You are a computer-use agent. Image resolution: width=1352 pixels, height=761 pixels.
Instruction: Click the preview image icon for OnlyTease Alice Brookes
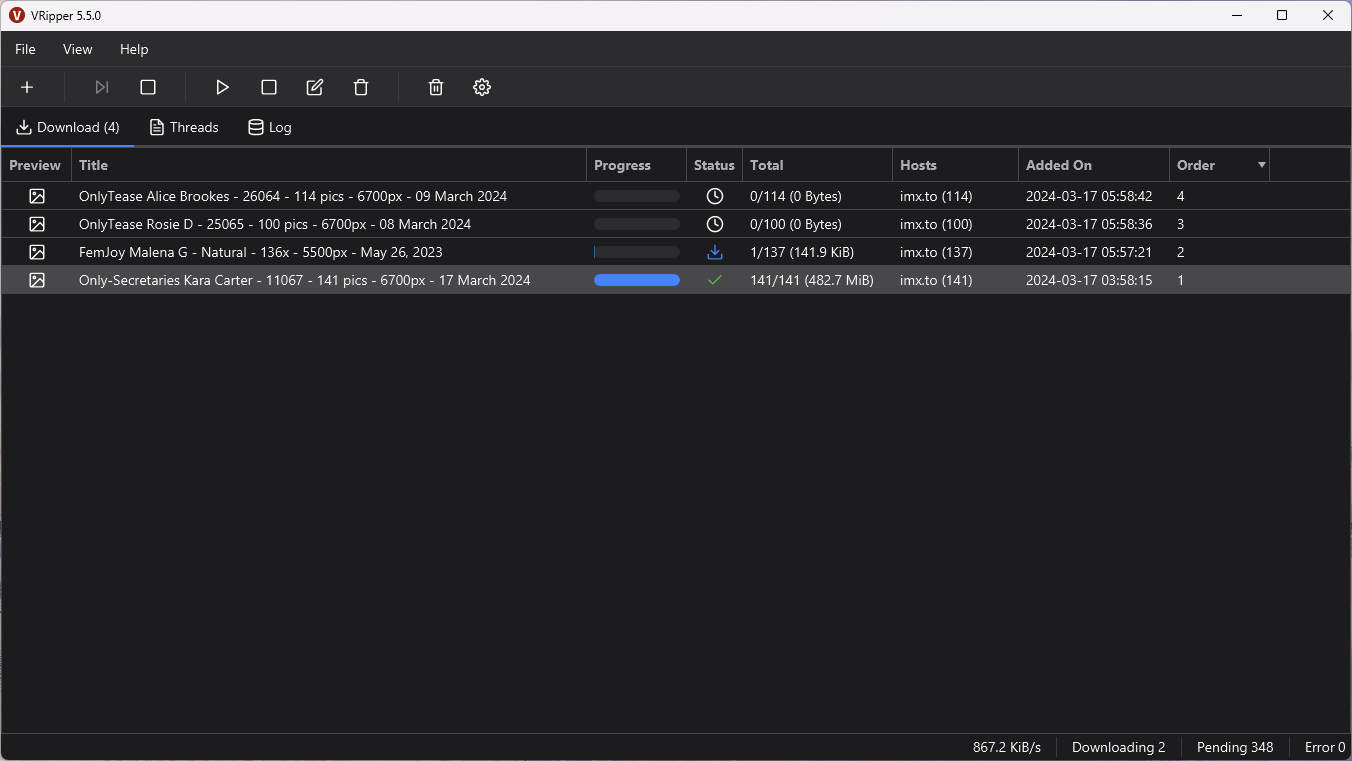(37, 196)
